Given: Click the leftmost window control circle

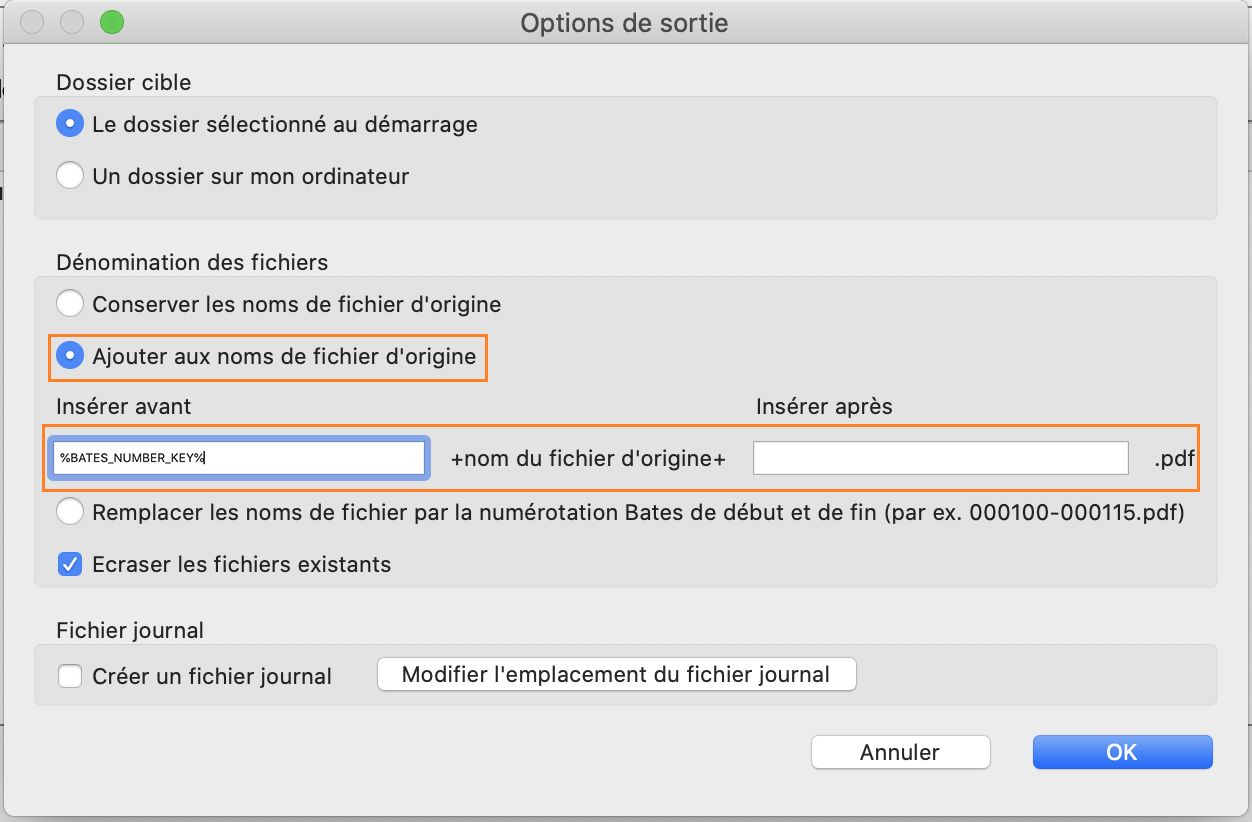Looking at the screenshot, I should coord(31,21).
